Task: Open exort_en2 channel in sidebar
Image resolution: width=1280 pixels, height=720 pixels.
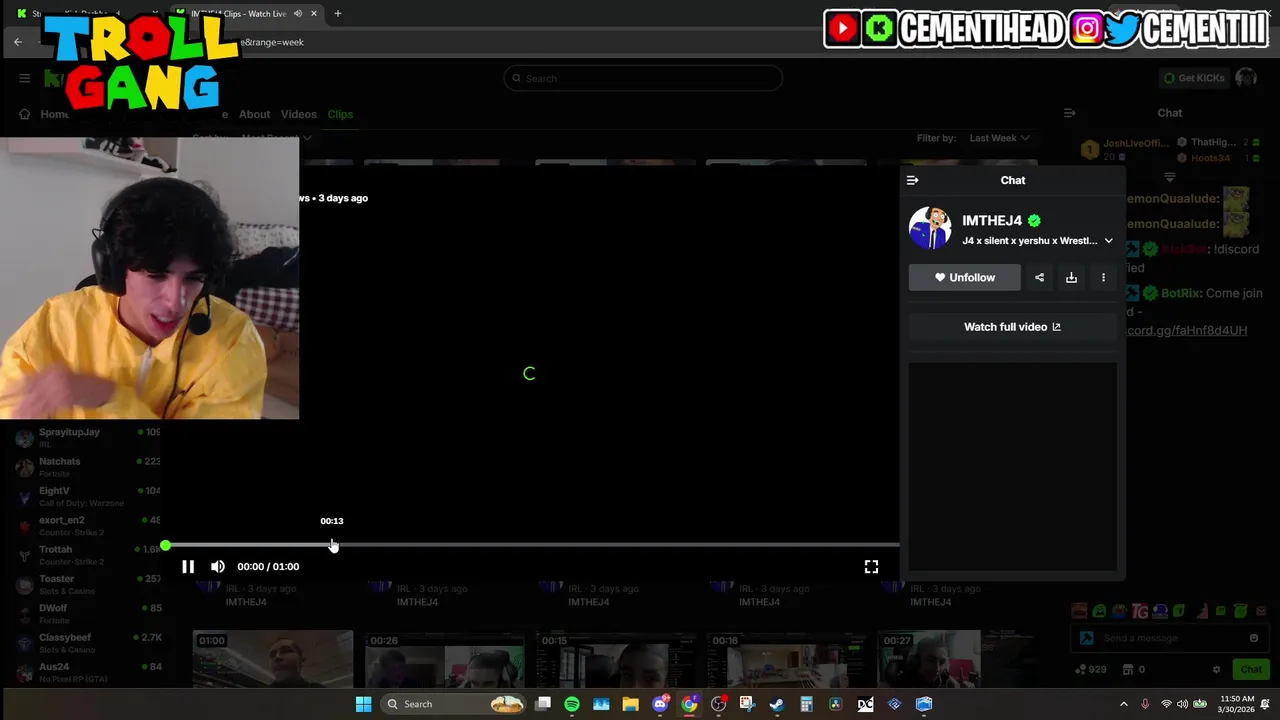Action: pyautogui.click(x=88, y=525)
